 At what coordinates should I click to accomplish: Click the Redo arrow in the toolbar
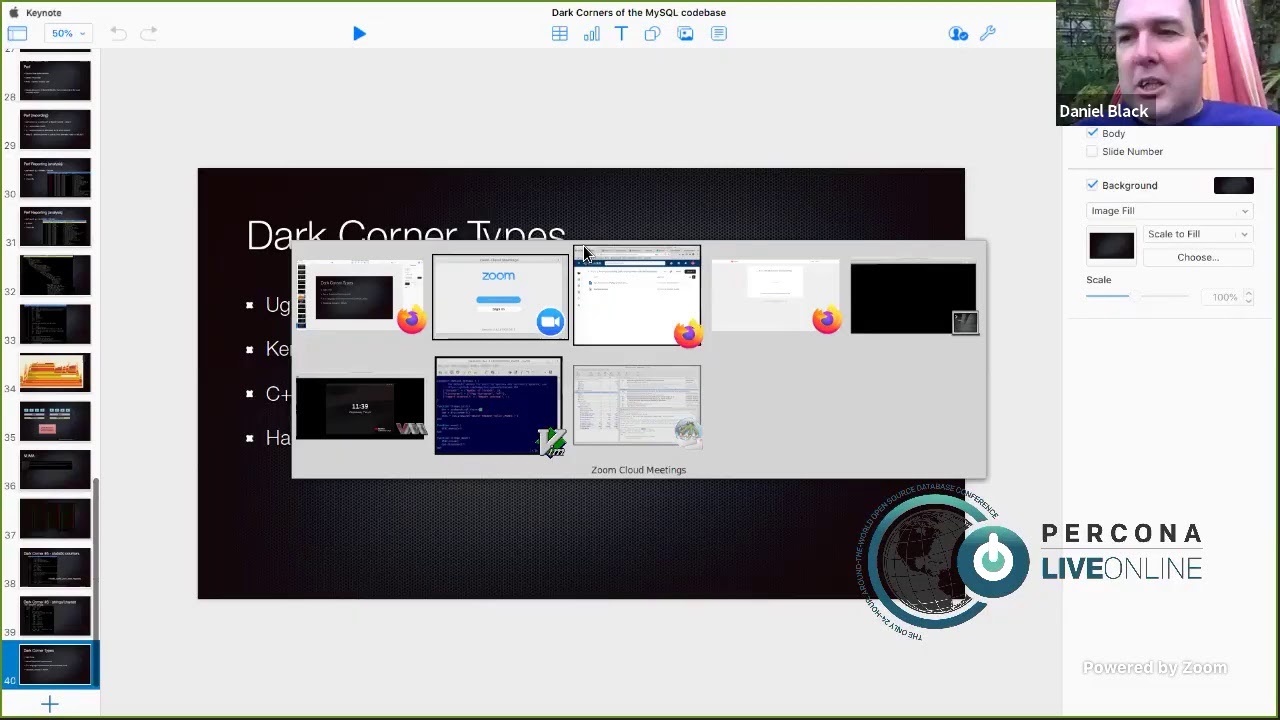pyautogui.click(x=149, y=34)
